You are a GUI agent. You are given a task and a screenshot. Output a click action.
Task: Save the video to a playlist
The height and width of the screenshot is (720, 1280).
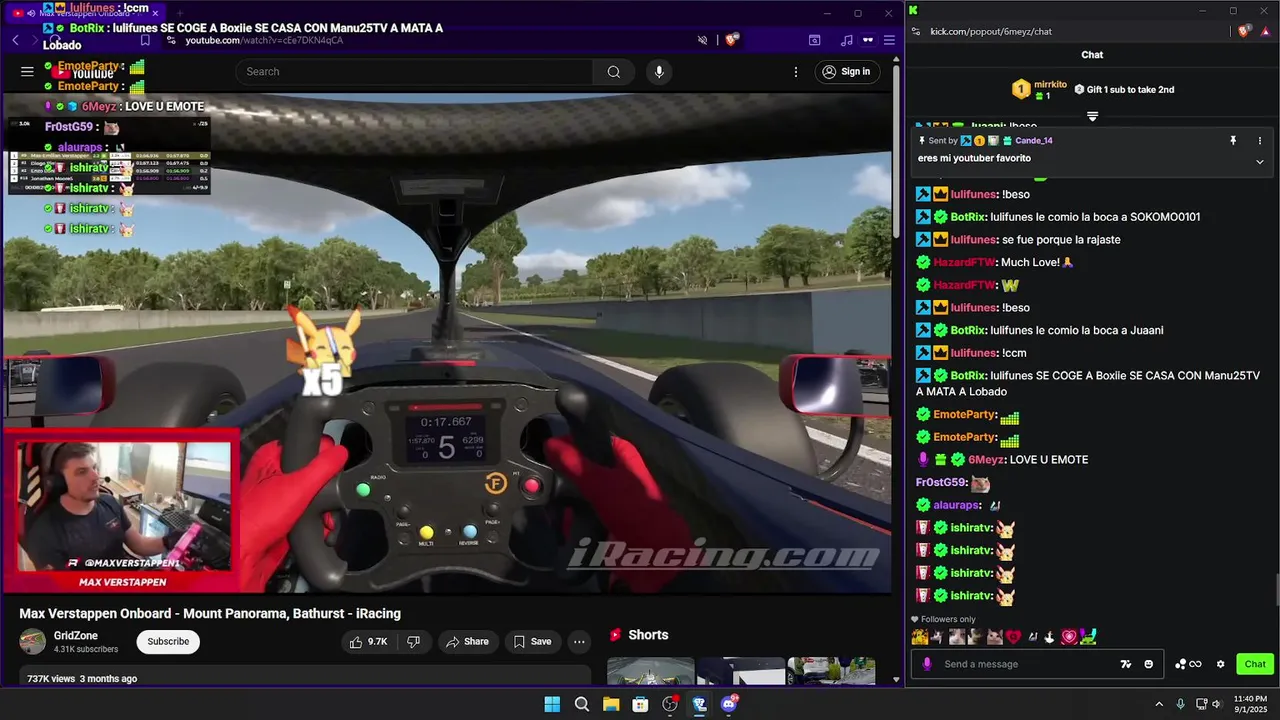point(532,642)
